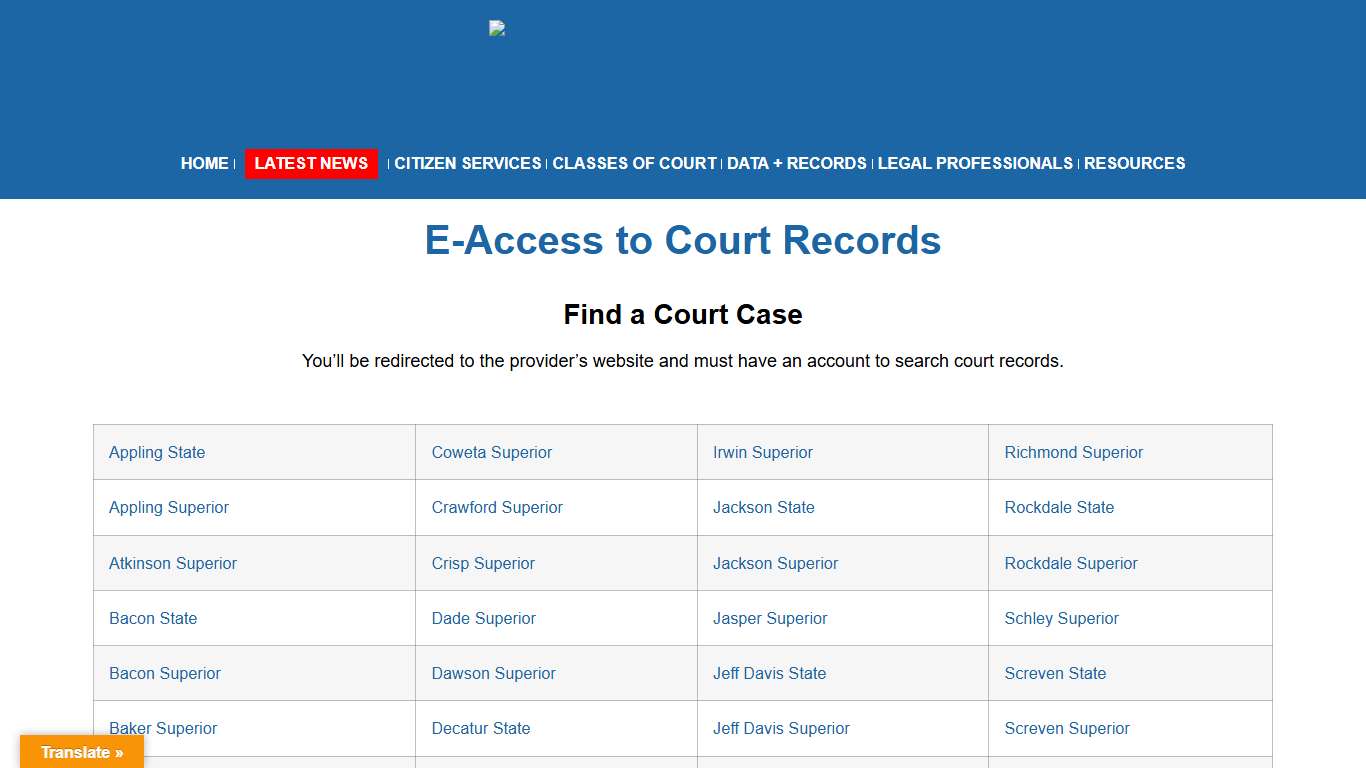Click the site logo image at top
Viewport: 1366px width, 768px height.
497,28
